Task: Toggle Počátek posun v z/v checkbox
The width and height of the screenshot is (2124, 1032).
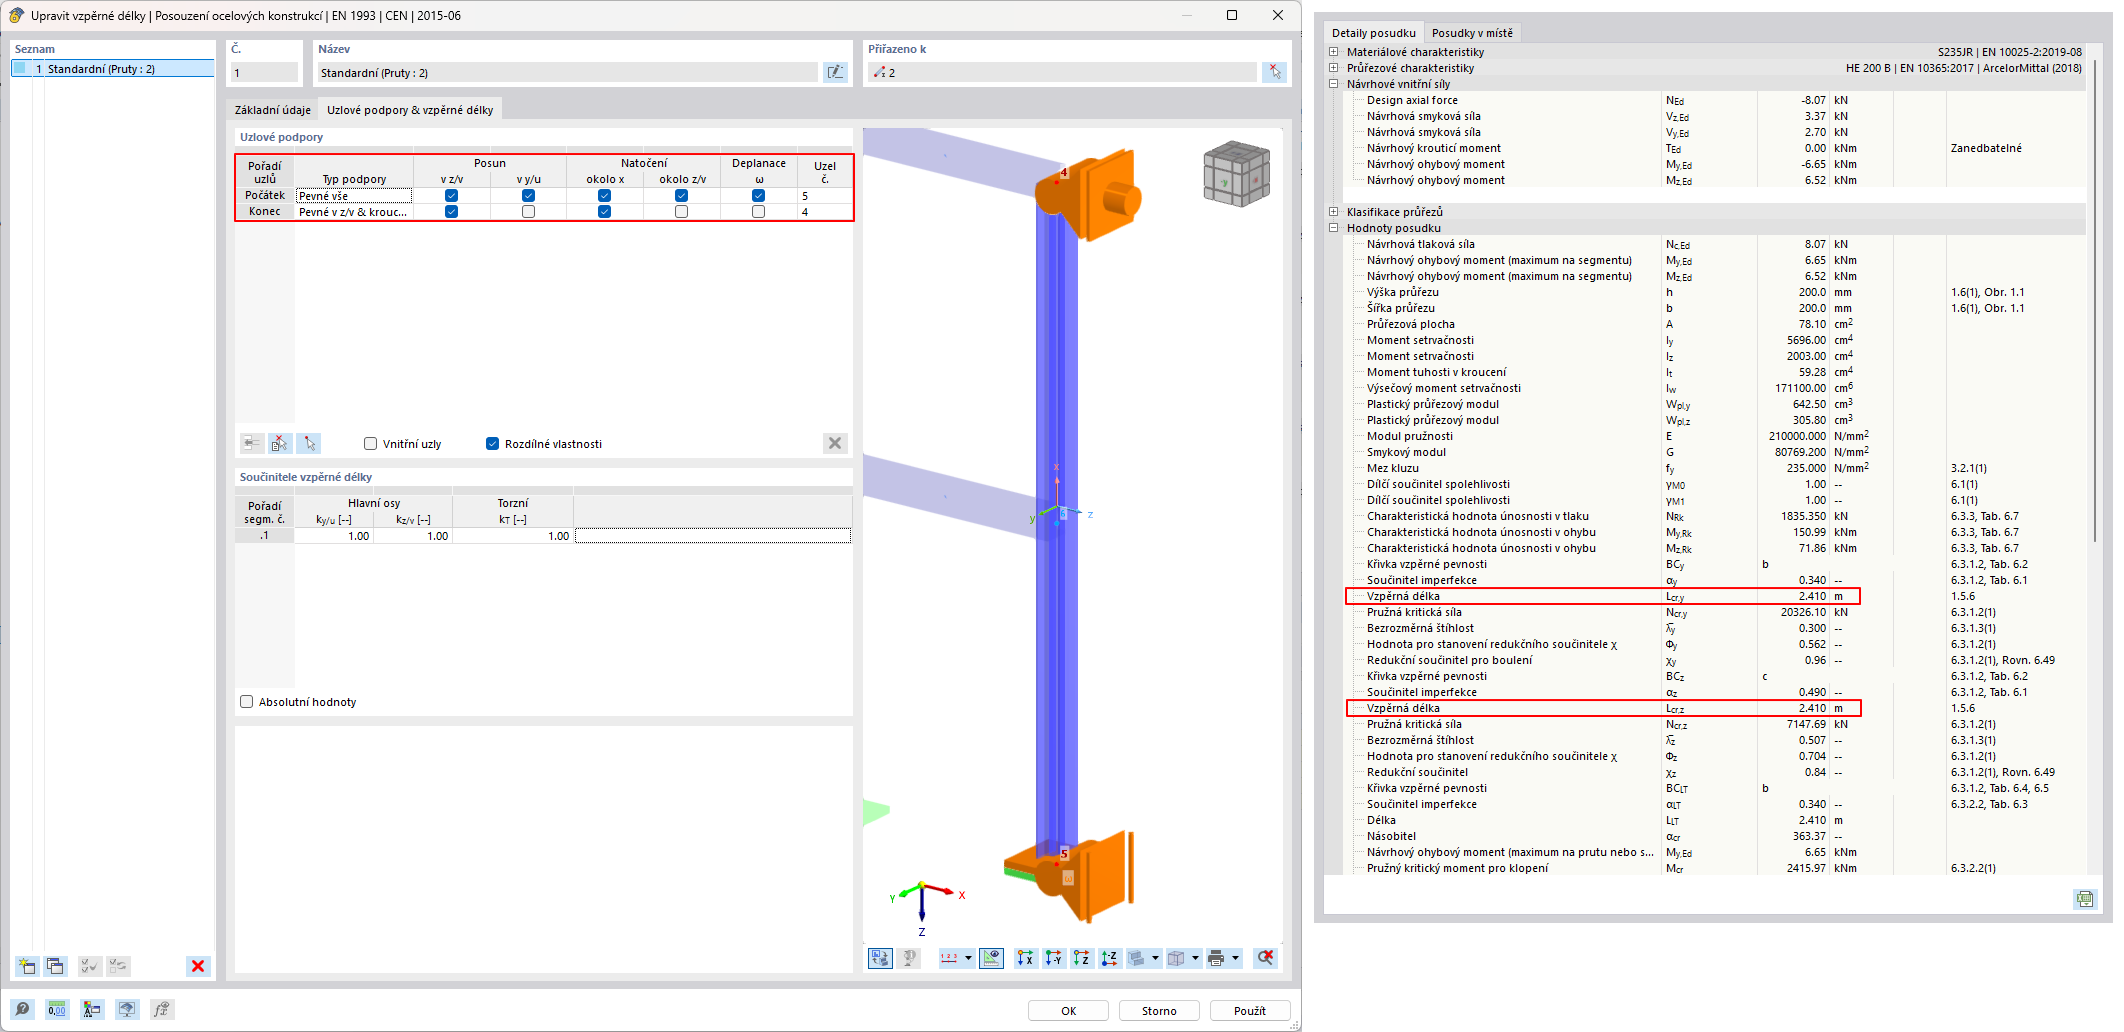Action: (x=452, y=196)
